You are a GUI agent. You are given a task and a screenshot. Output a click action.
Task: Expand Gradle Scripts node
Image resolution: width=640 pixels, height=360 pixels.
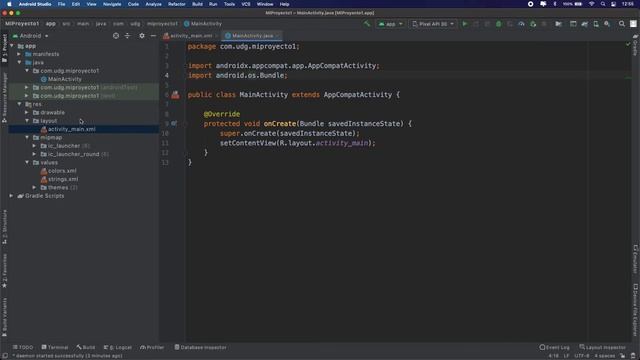point(11,196)
